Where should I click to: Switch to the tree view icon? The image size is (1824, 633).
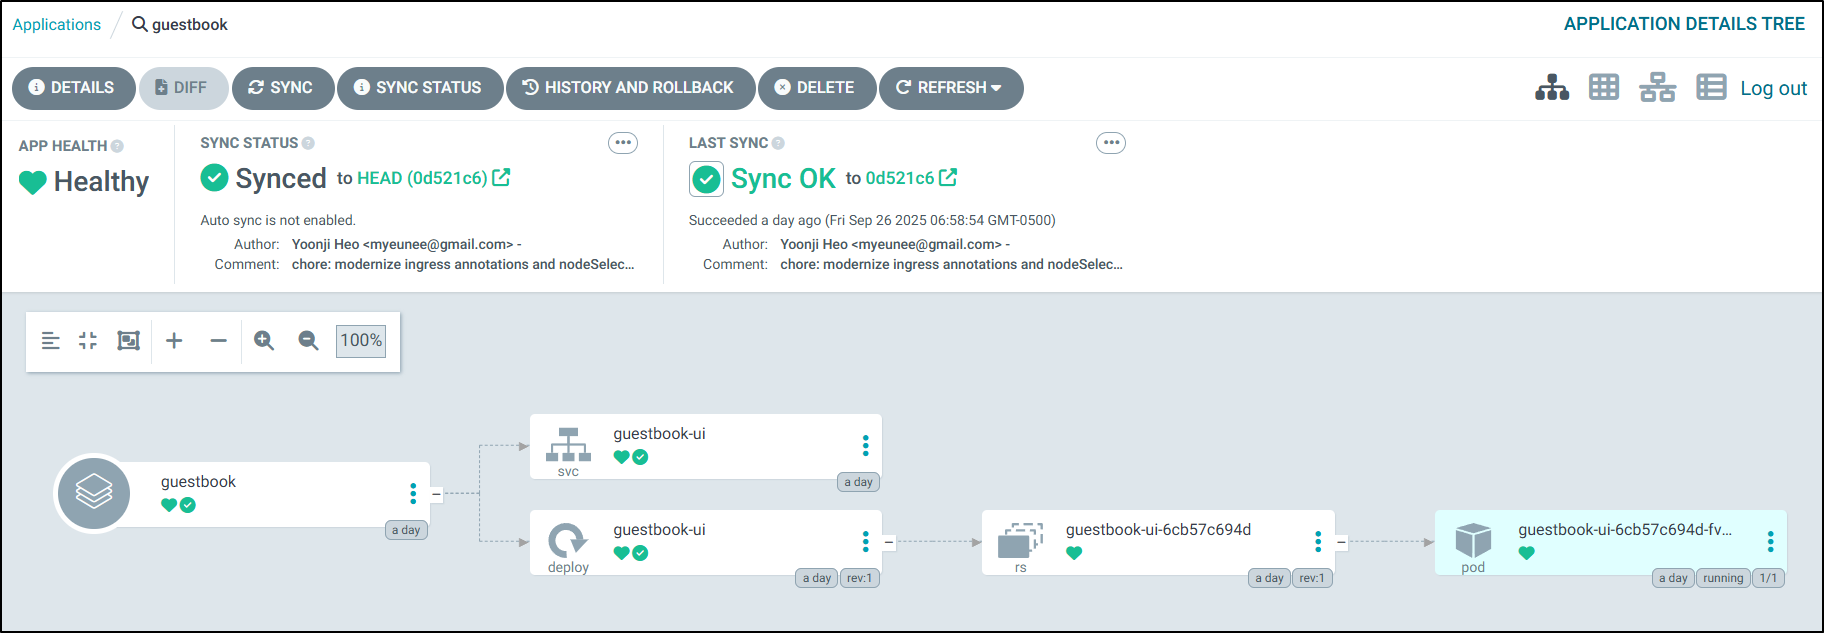(1552, 88)
